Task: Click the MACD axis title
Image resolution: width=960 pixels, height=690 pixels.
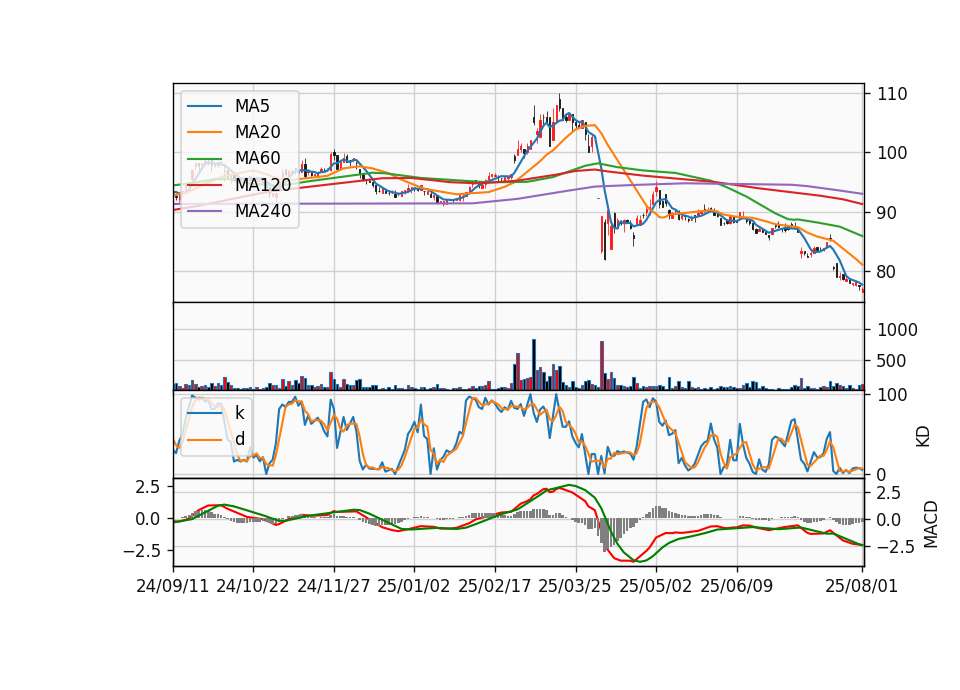Action: pos(931,524)
